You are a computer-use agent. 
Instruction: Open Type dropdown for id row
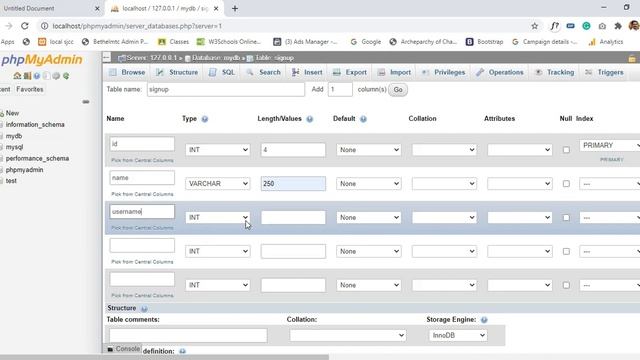pyautogui.click(x=218, y=150)
